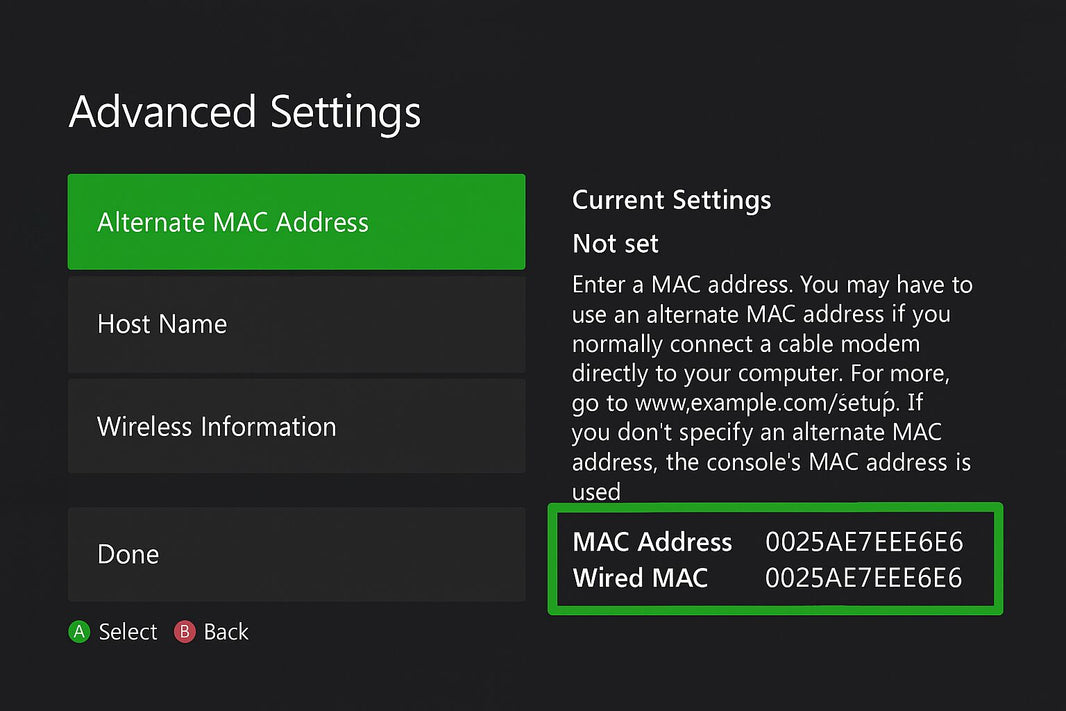Click the Wired MAC value text
This screenshot has width=1066, height=711.
(x=864, y=578)
